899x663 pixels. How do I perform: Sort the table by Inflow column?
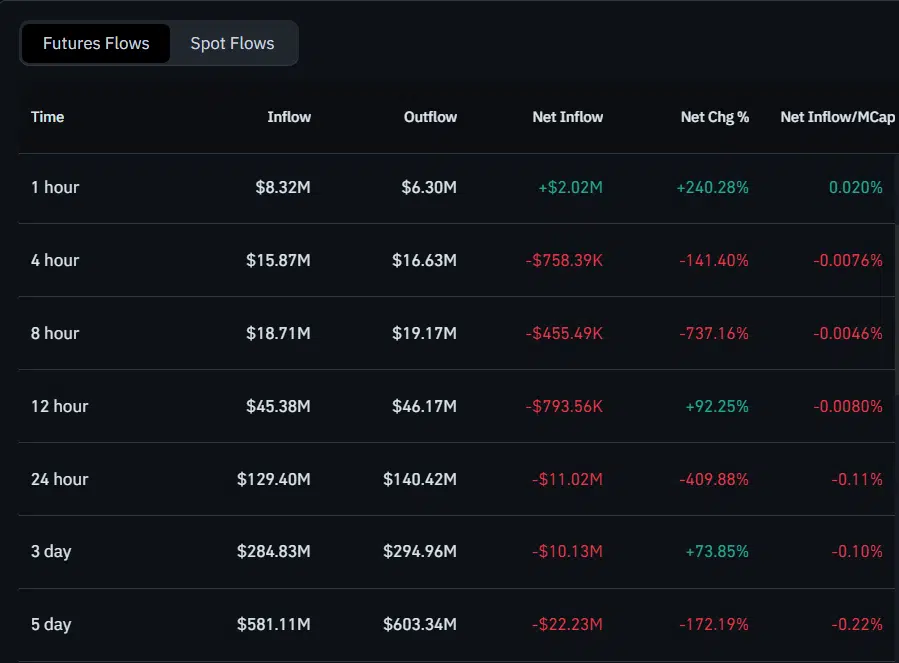(289, 117)
